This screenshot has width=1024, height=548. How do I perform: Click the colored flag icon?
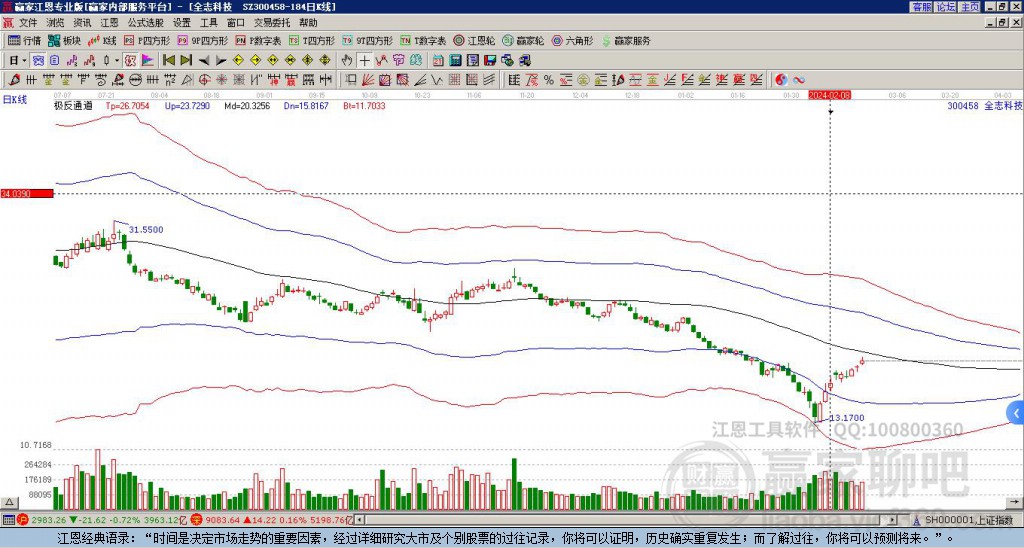148,60
